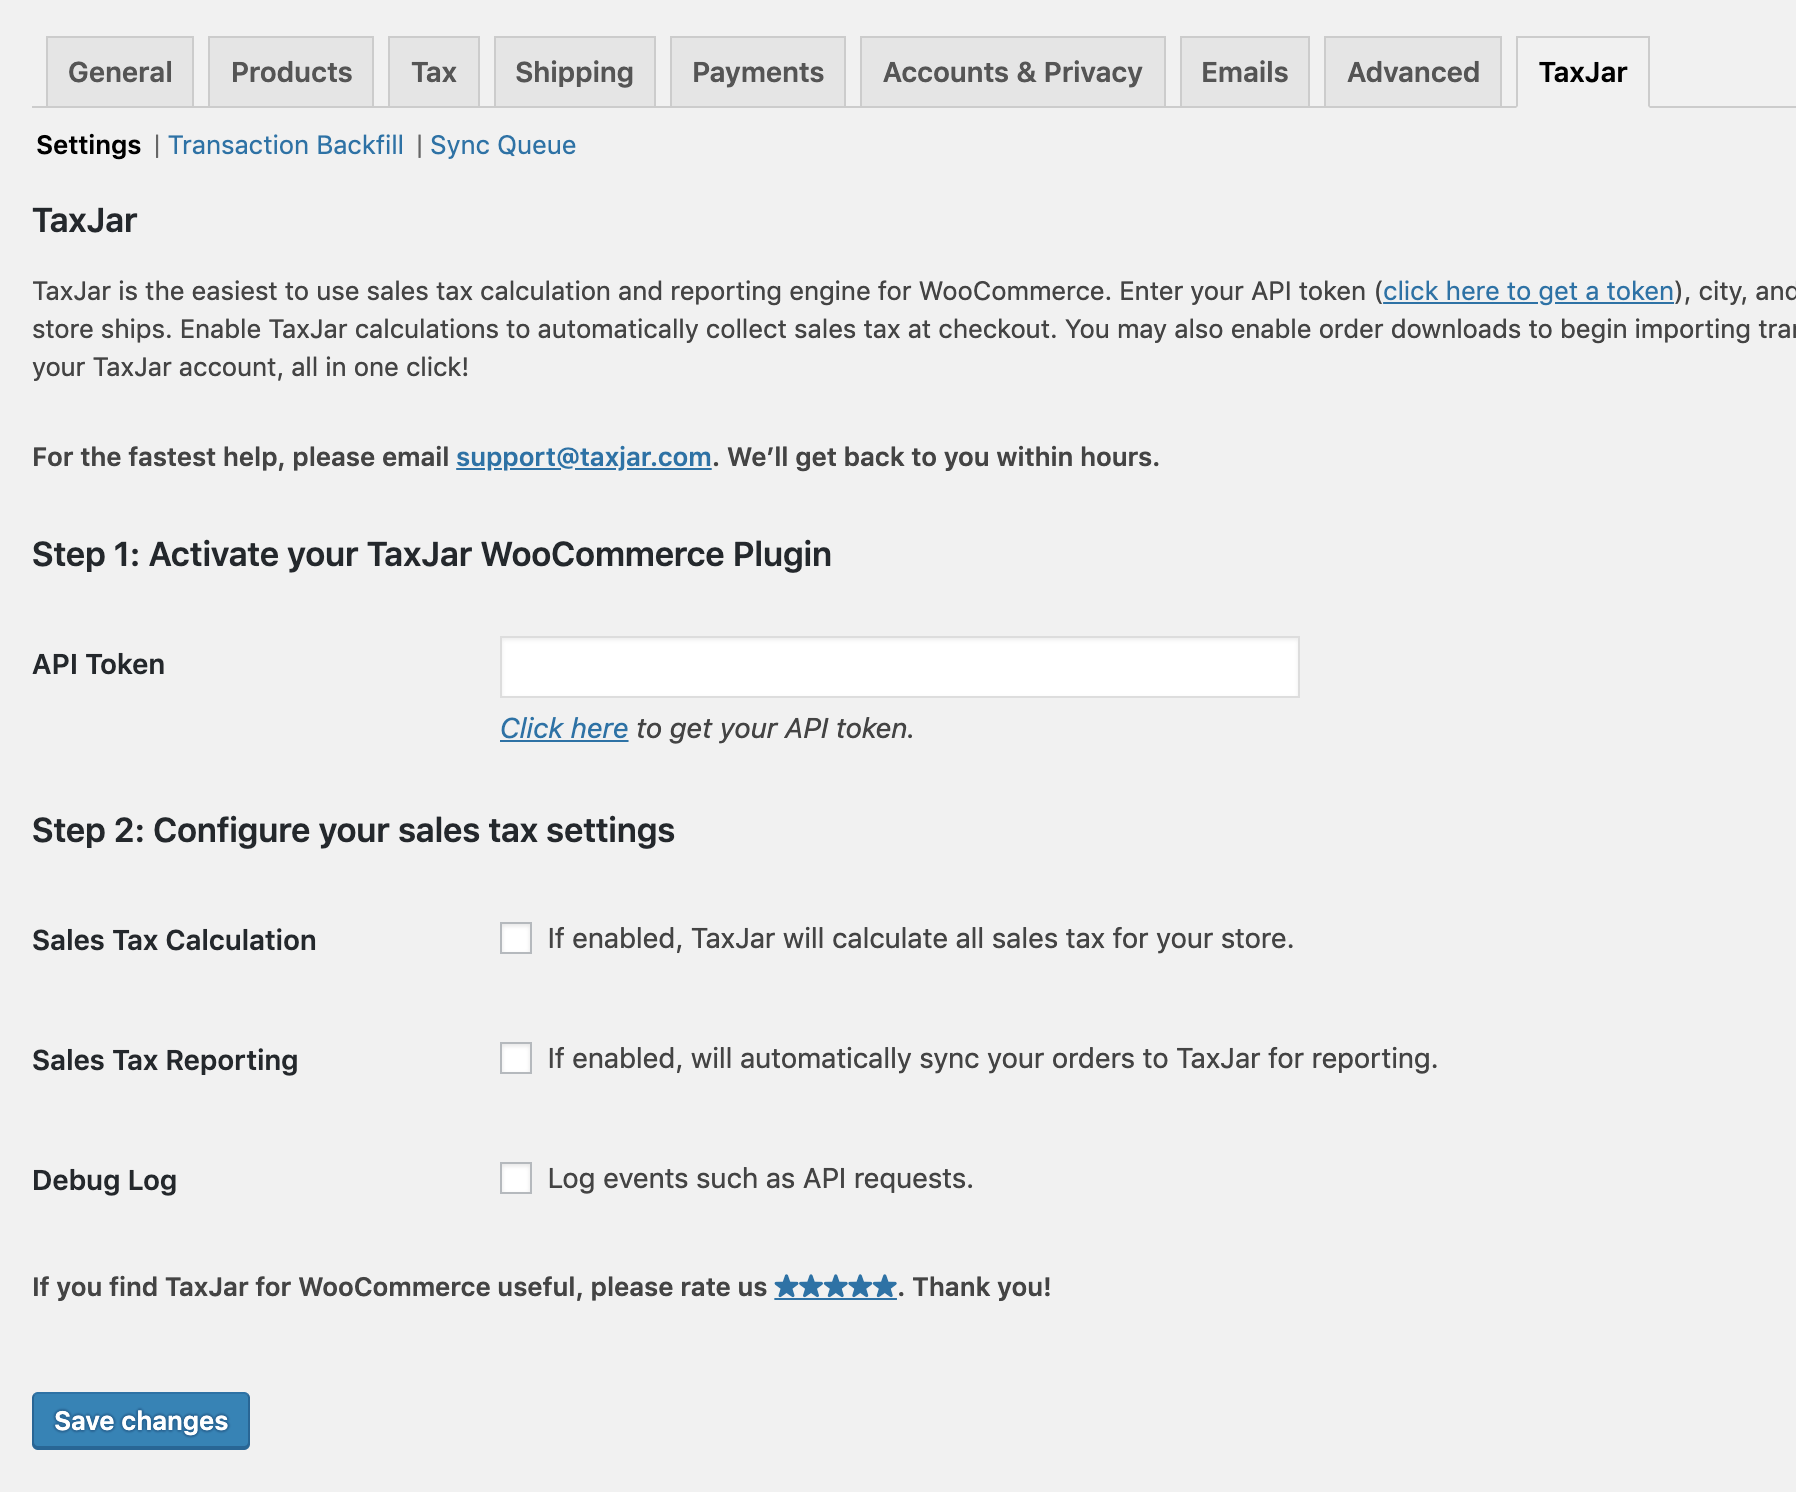Click the 'API Token' label
This screenshot has width=1796, height=1492.
coord(98,664)
